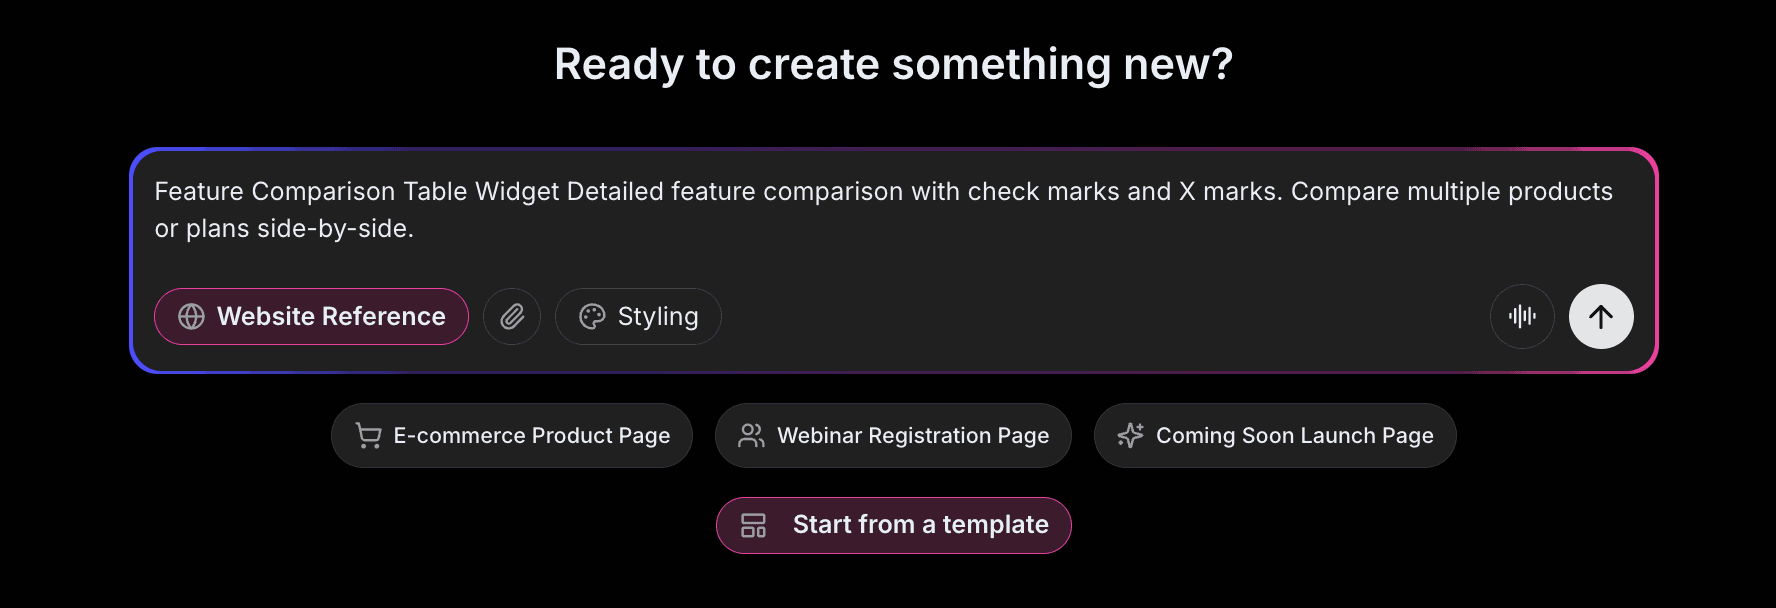Viewport: 1776px width, 608px height.
Task: Click inside the prompt text area
Action: pyautogui.click(x=880, y=210)
